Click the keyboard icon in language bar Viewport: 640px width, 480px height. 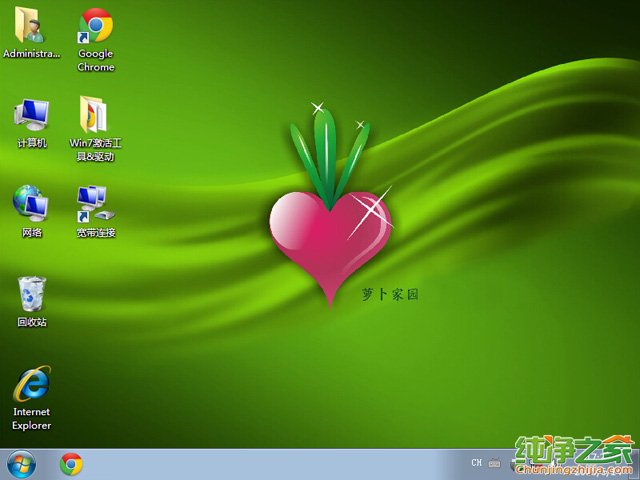point(495,463)
